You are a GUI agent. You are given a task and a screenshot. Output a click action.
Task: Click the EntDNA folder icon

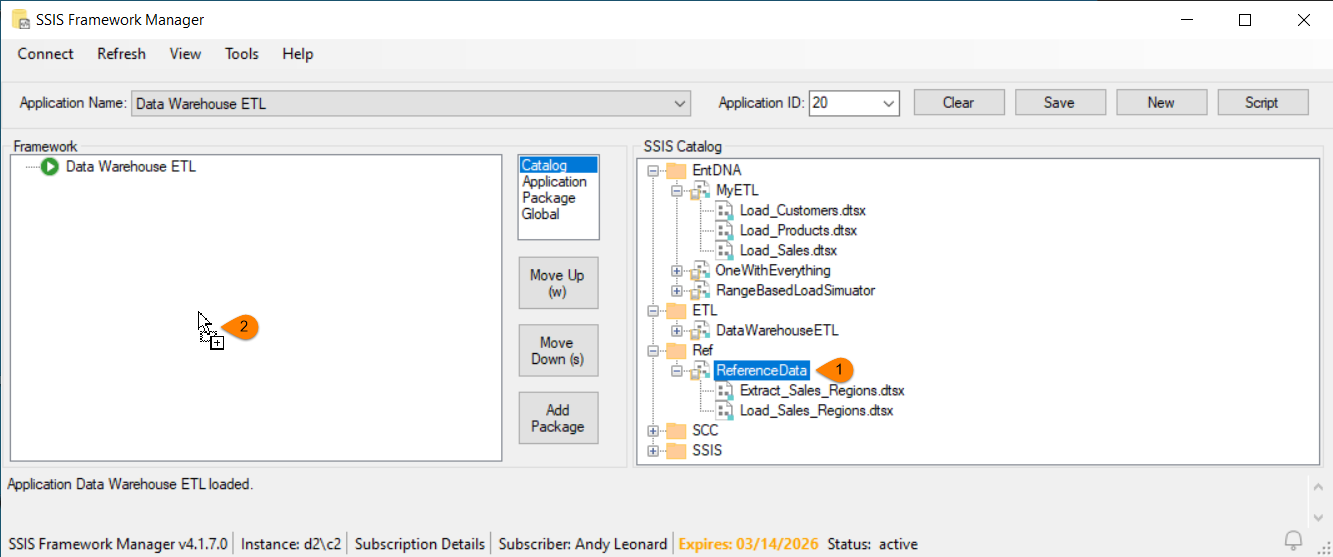[x=676, y=171]
